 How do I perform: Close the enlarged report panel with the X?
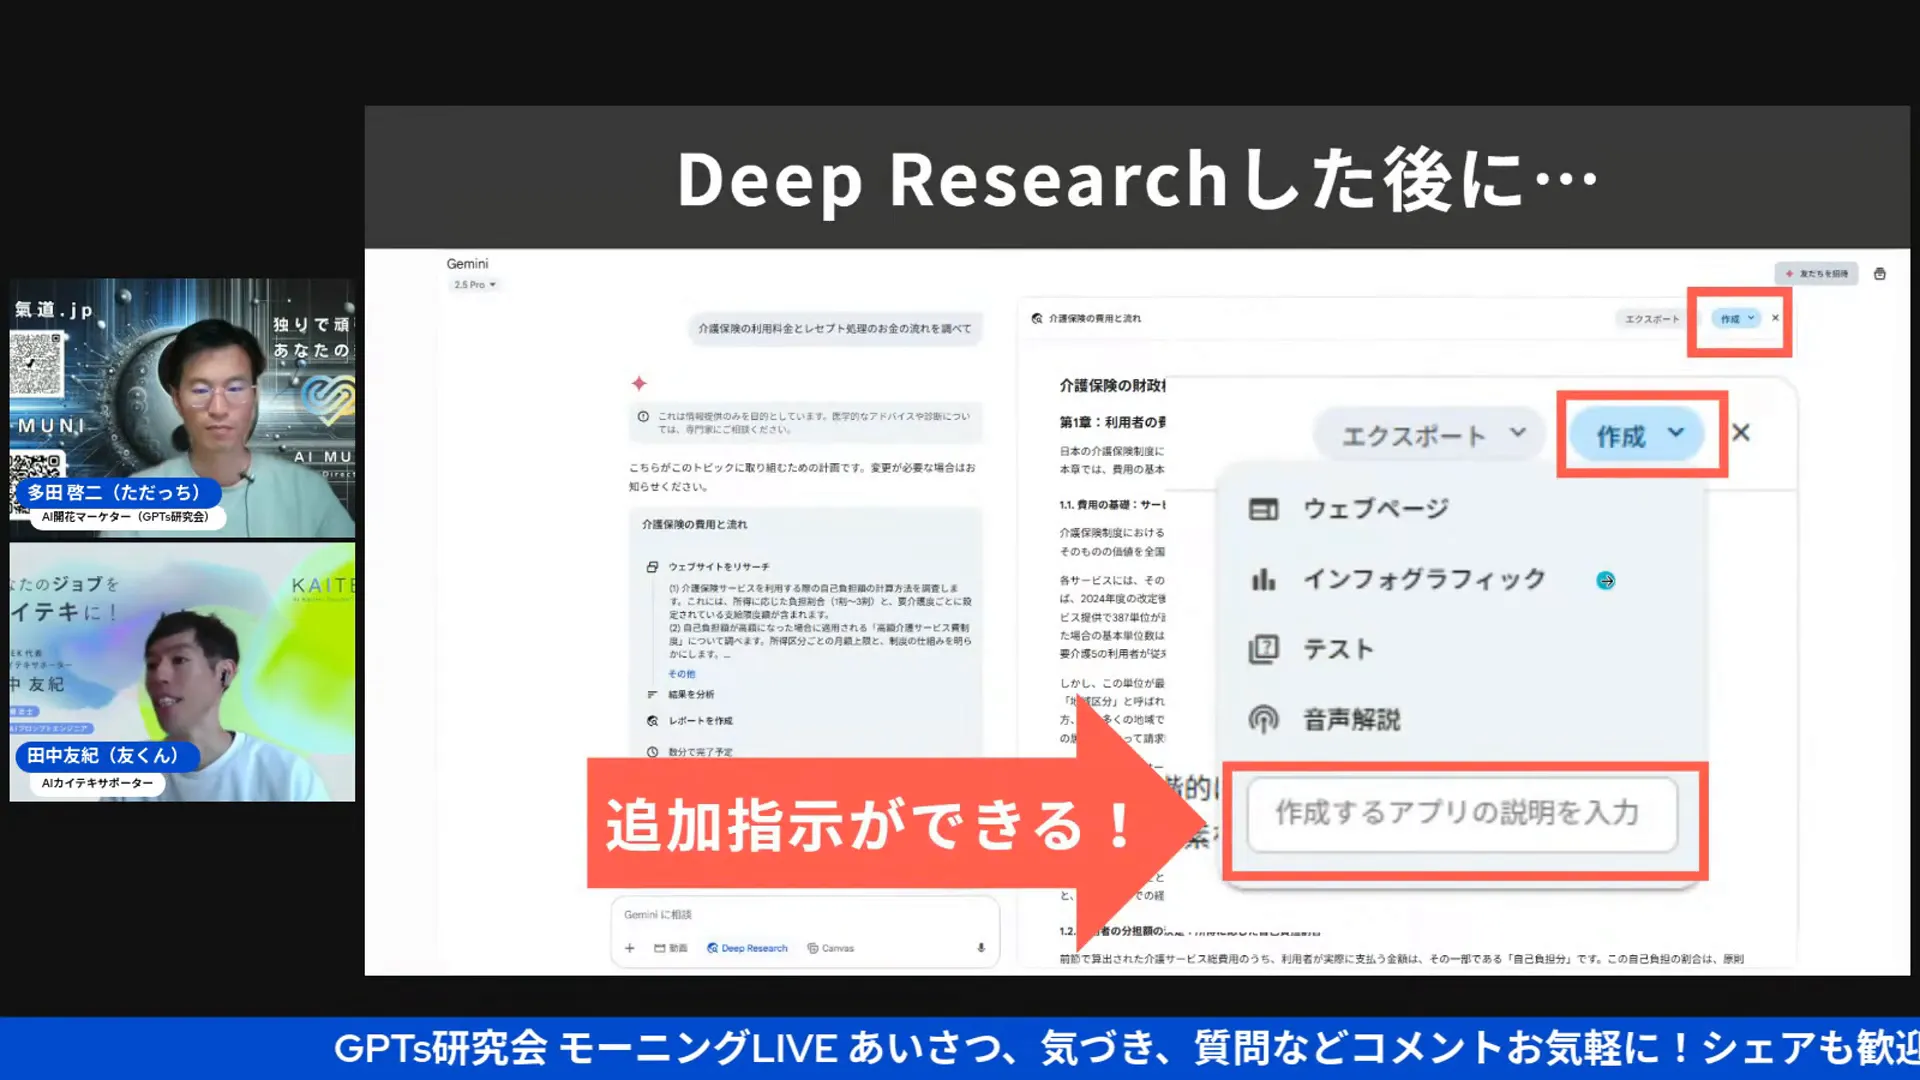pyautogui.click(x=1741, y=433)
